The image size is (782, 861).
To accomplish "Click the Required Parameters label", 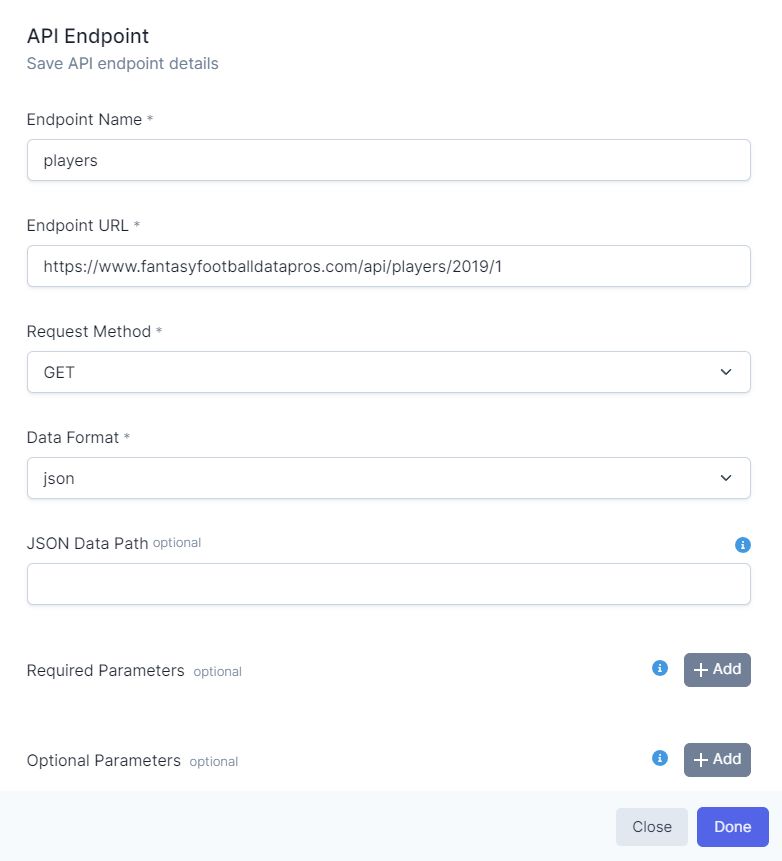I will (x=105, y=670).
